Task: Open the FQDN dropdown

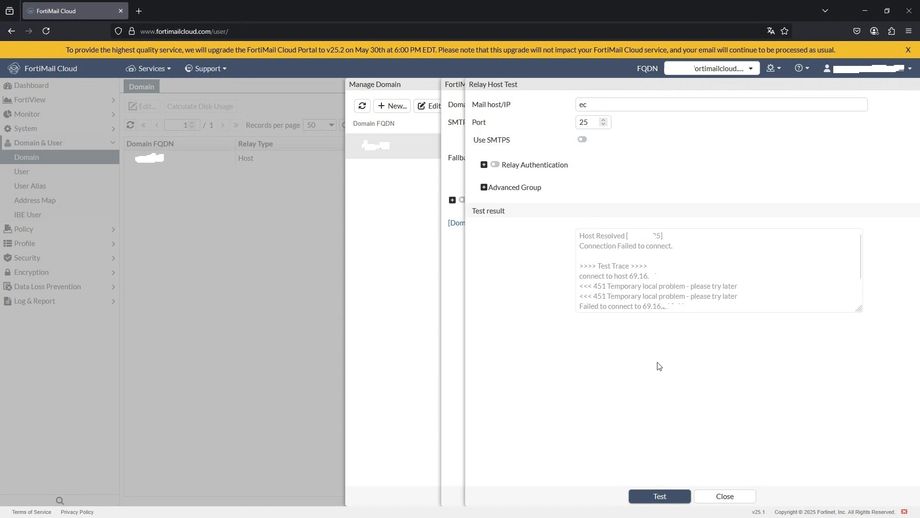Action: pyautogui.click(x=712, y=69)
